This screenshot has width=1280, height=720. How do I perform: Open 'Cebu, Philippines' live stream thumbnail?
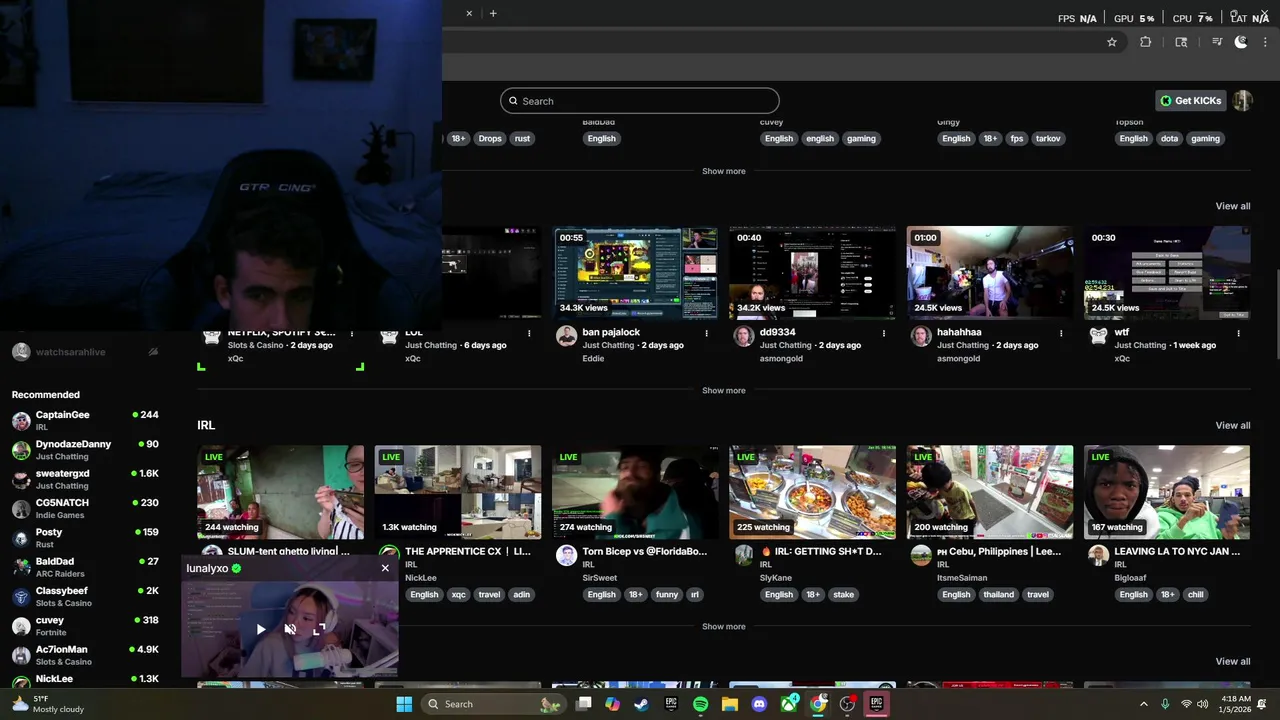point(990,492)
